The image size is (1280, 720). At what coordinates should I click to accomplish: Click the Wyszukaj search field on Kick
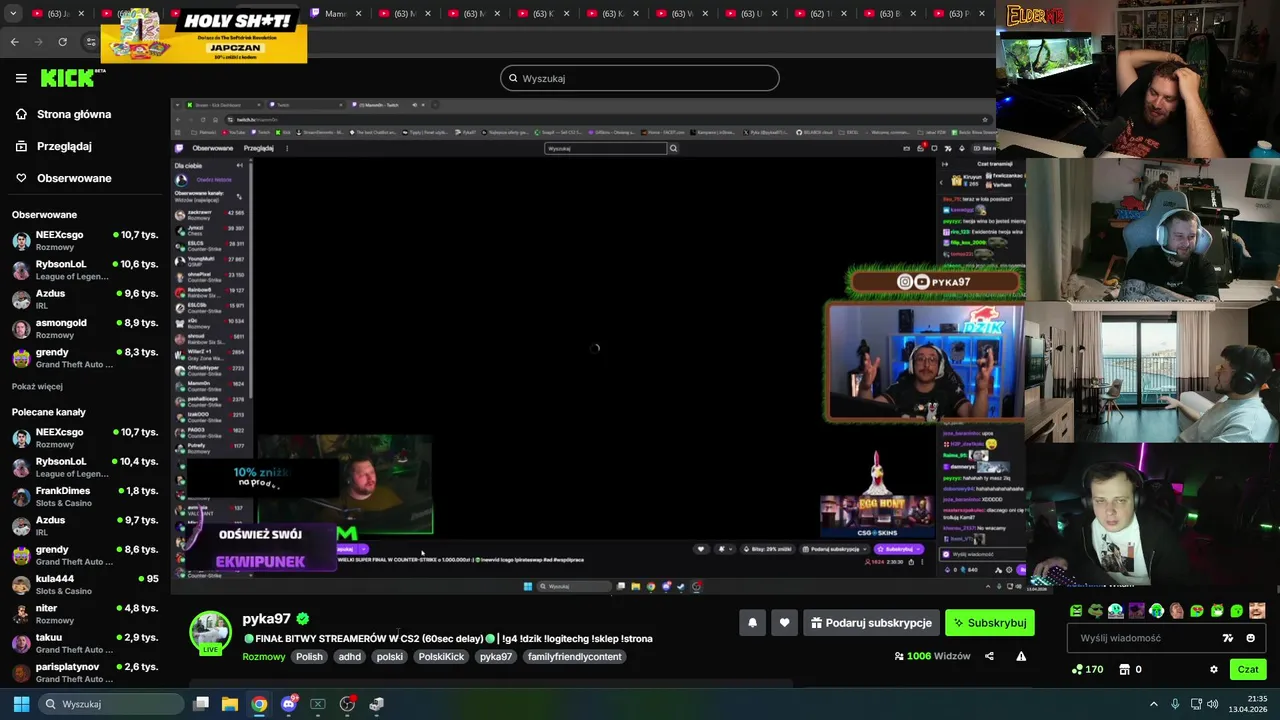click(x=640, y=78)
